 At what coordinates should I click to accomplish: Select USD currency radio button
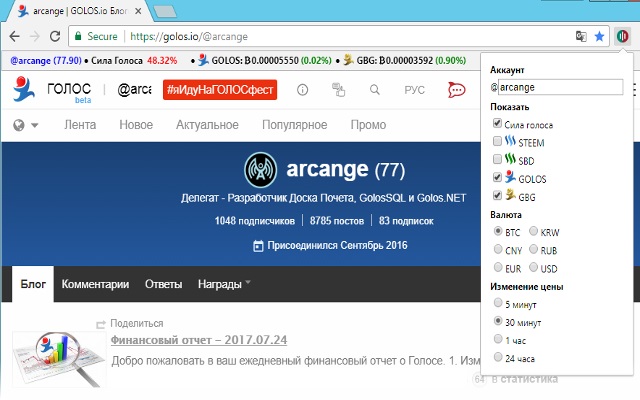[533, 267]
